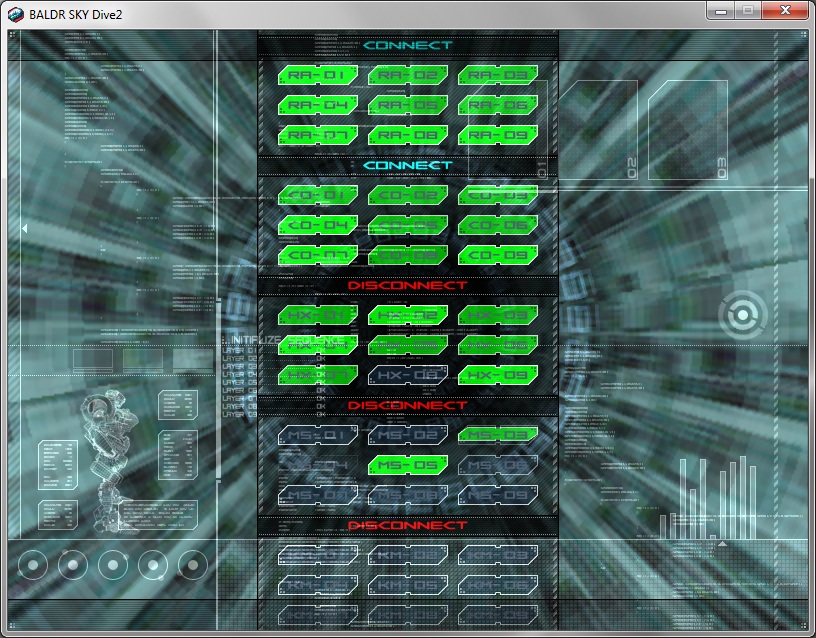
Task: Click the bar graph display
Action: point(708,498)
